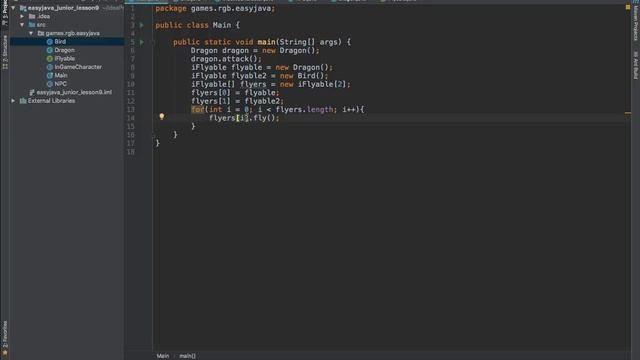The image size is (640, 360).
Task: Click line number 18 in the gutter
Action: (x=131, y=152)
